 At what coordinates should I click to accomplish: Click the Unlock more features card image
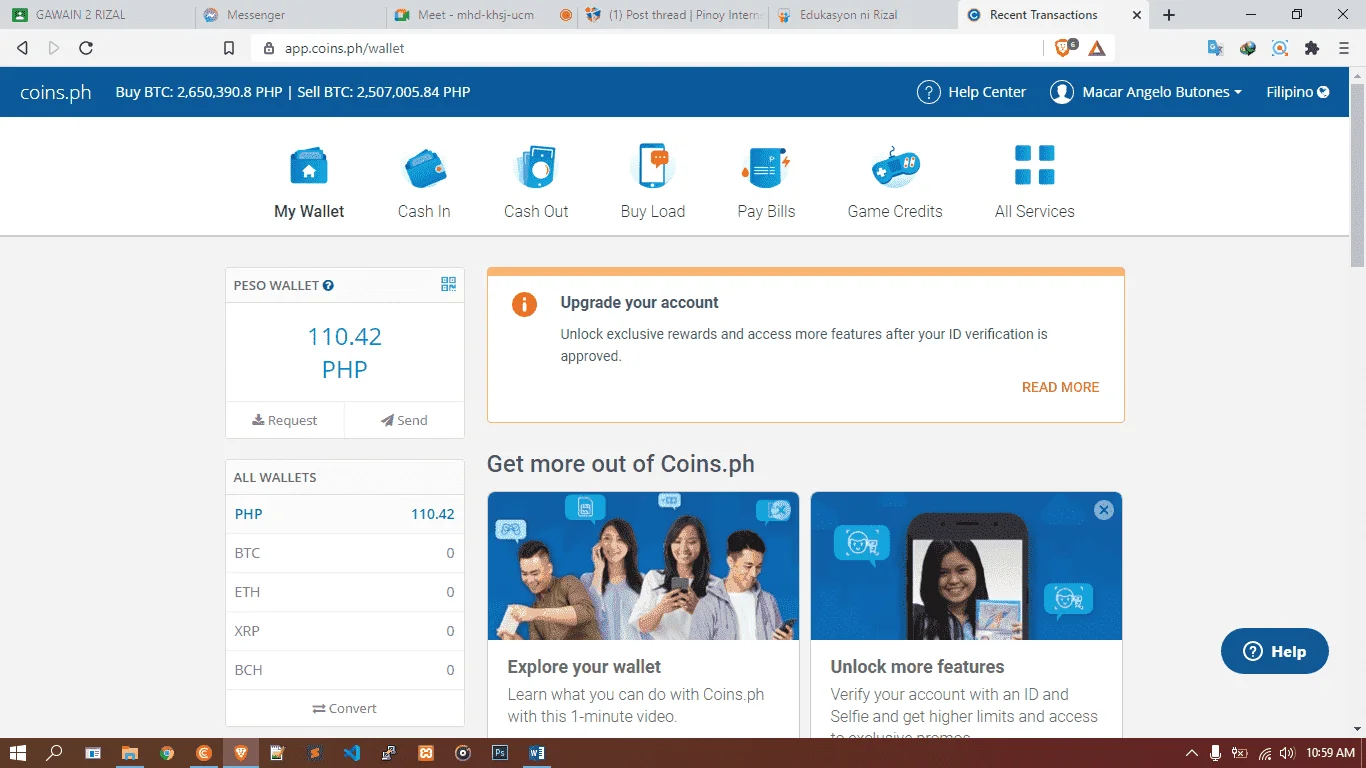tap(966, 566)
